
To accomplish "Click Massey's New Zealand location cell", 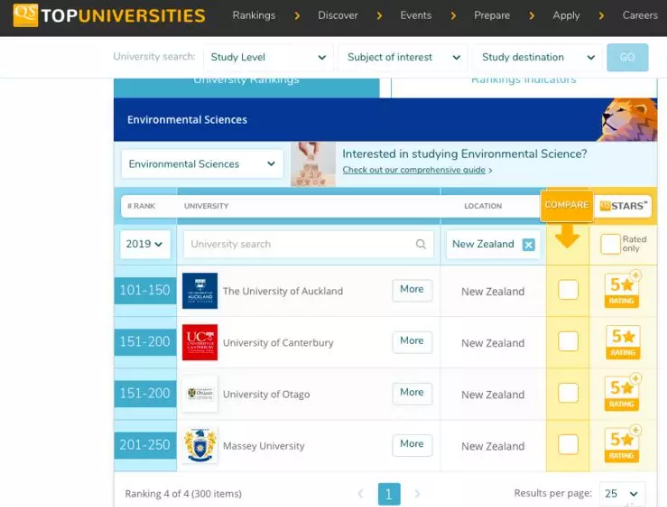I will (x=493, y=446).
